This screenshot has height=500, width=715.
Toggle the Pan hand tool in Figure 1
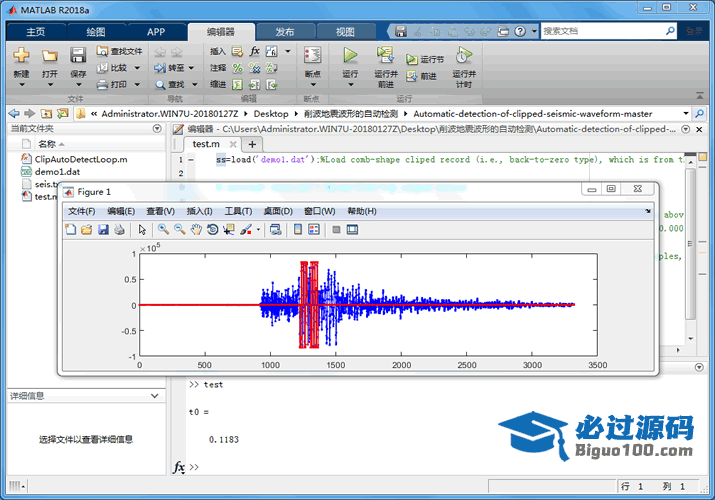tap(196, 230)
